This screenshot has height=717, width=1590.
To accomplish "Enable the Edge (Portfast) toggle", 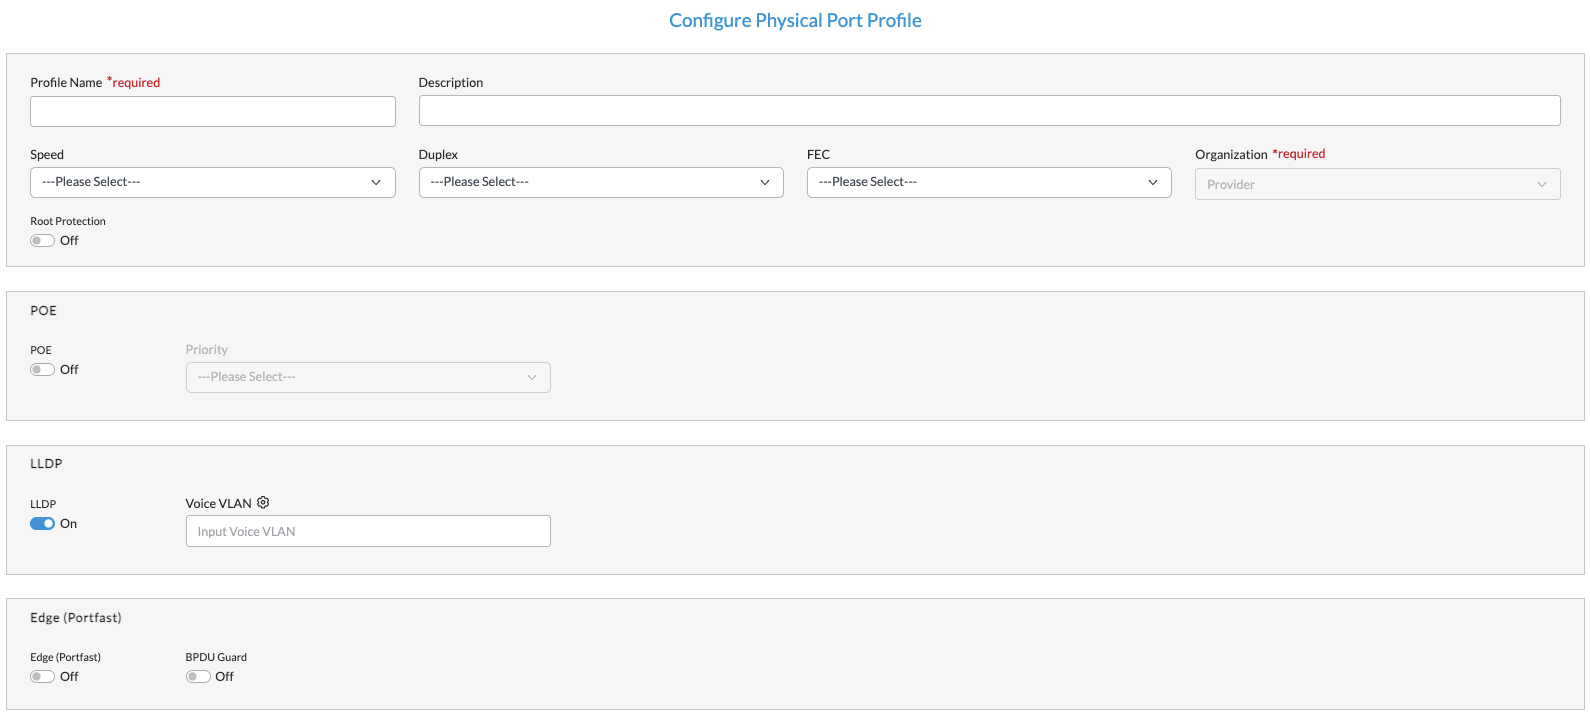I will pos(42,677).
